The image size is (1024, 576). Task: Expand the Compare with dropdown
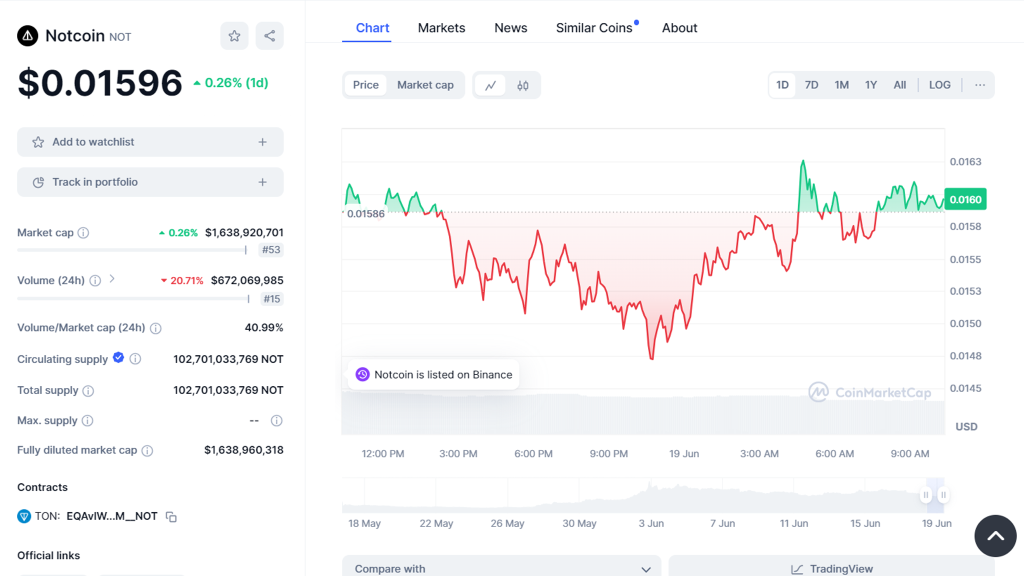(502, 568)
